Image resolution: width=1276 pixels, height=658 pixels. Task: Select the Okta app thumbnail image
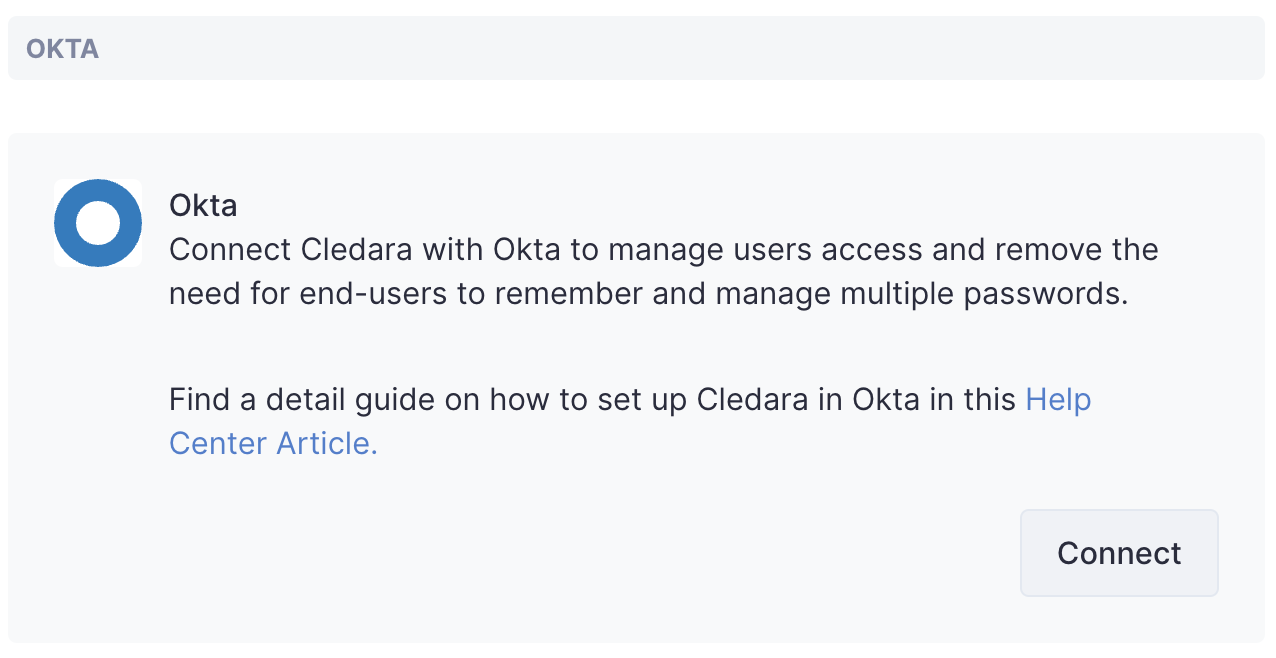[98, 223]
